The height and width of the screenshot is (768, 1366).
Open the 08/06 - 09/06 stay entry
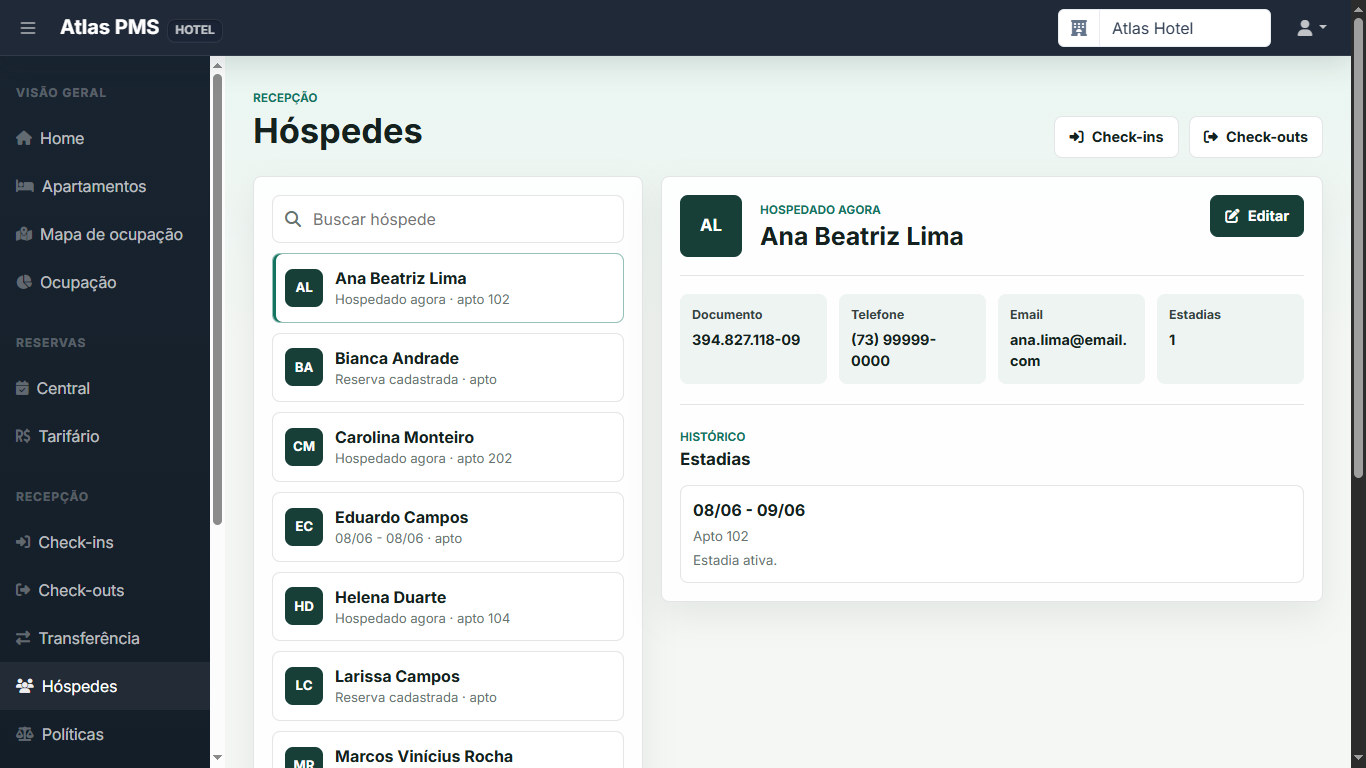point(992,534)
